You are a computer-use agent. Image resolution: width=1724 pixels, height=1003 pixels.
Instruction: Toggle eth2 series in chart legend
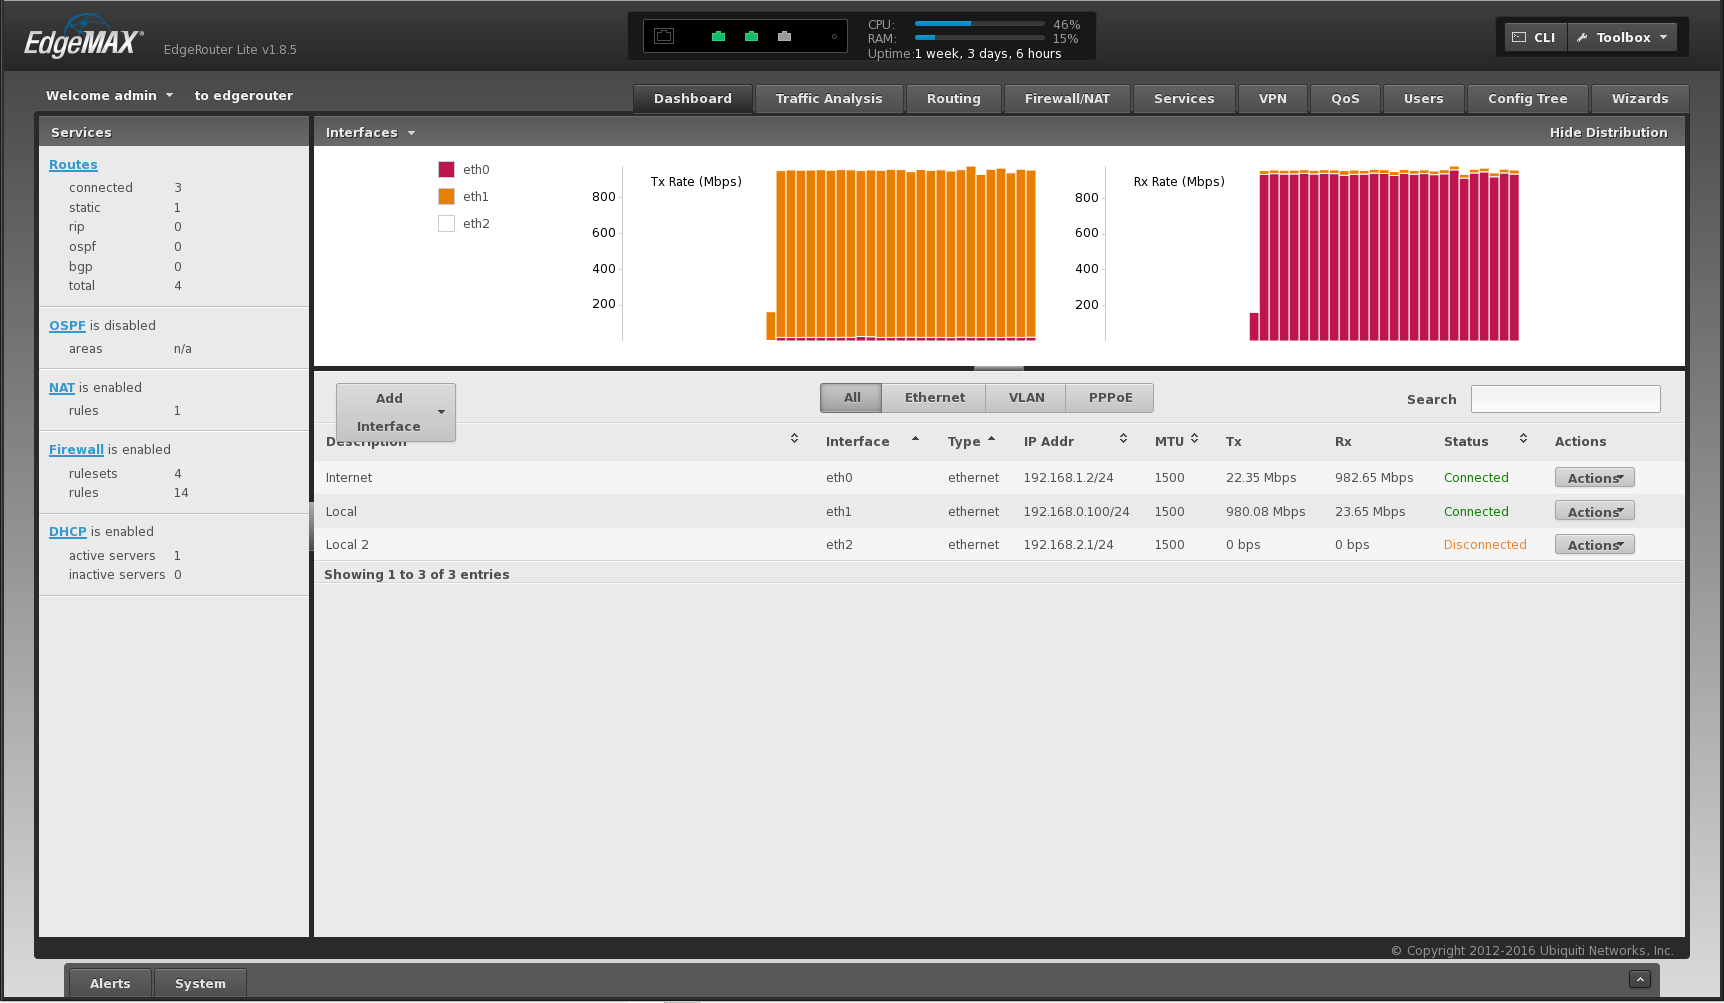[475, 224]
